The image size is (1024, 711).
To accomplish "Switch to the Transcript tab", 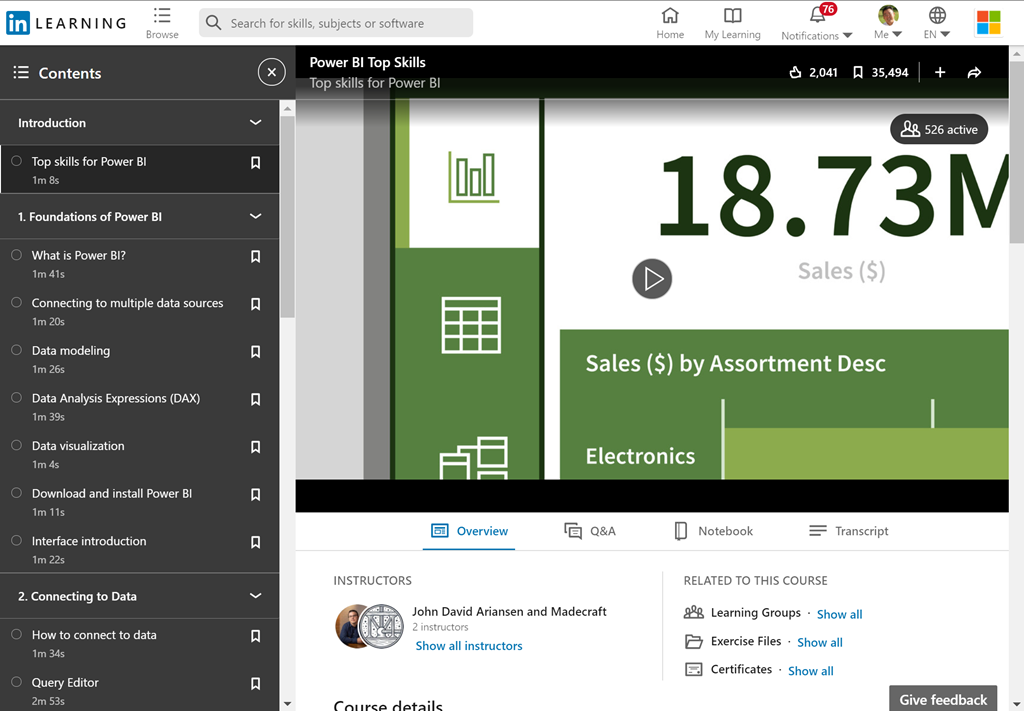I will [x=848, y=531].
